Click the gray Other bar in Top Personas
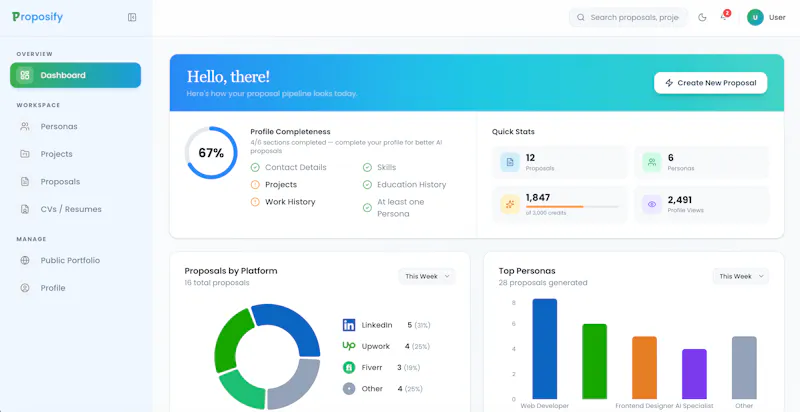Viewport: 800px width, 412px height. (x=744, y=368)
